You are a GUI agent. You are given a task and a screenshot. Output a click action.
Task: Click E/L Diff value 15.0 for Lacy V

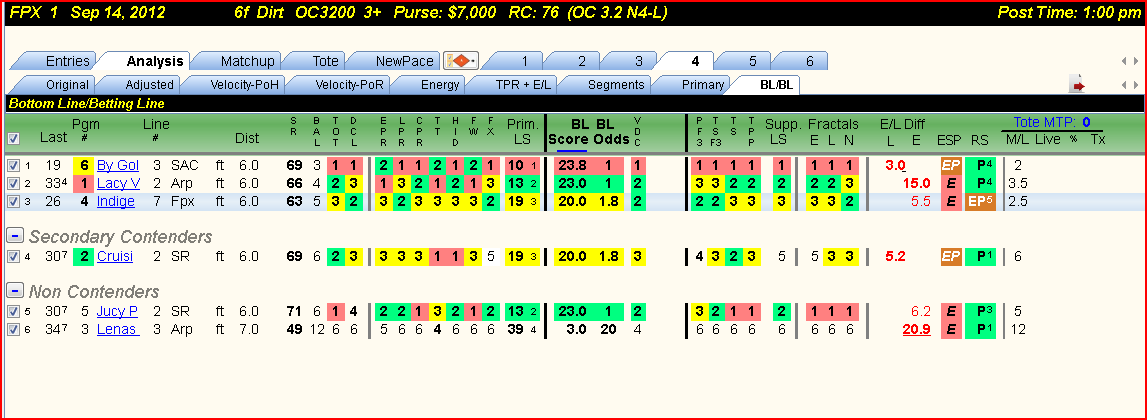click(x=917, y=184)
